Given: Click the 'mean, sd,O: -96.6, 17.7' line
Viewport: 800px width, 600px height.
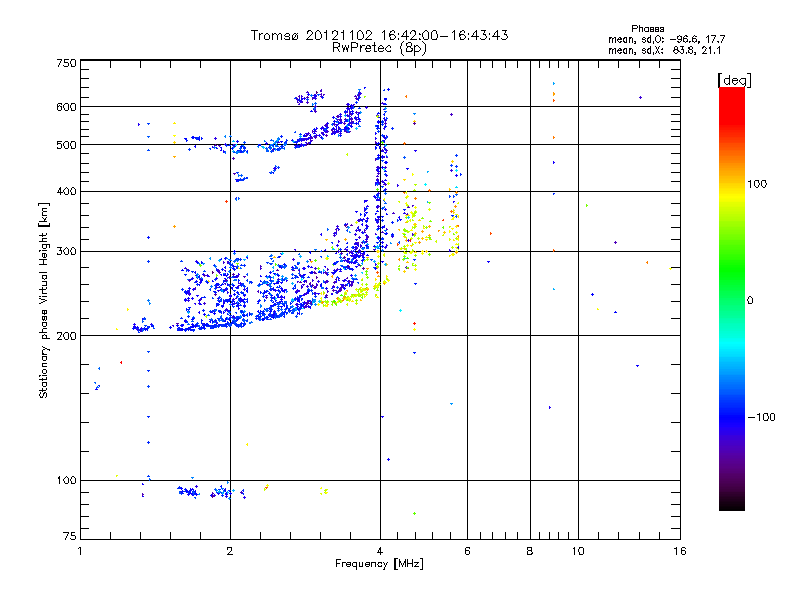Looking at the screenshot, I should (666, 40).
